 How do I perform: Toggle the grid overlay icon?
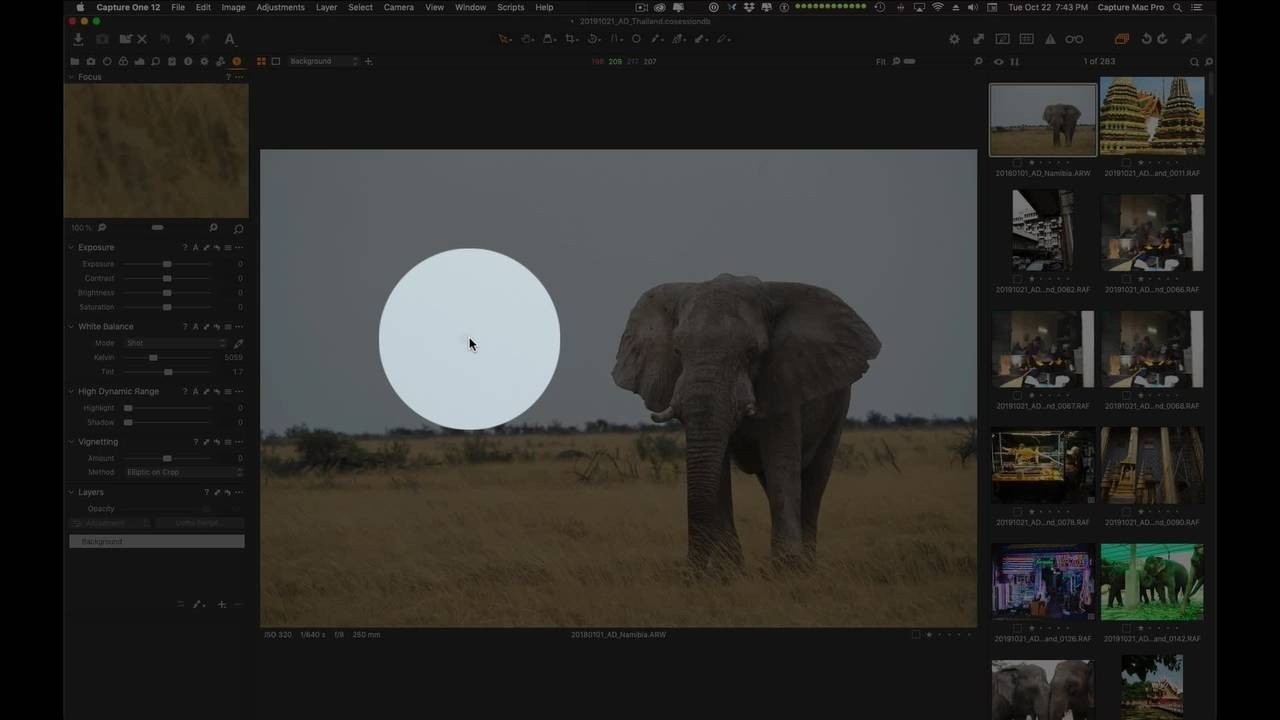point(1026,39)
